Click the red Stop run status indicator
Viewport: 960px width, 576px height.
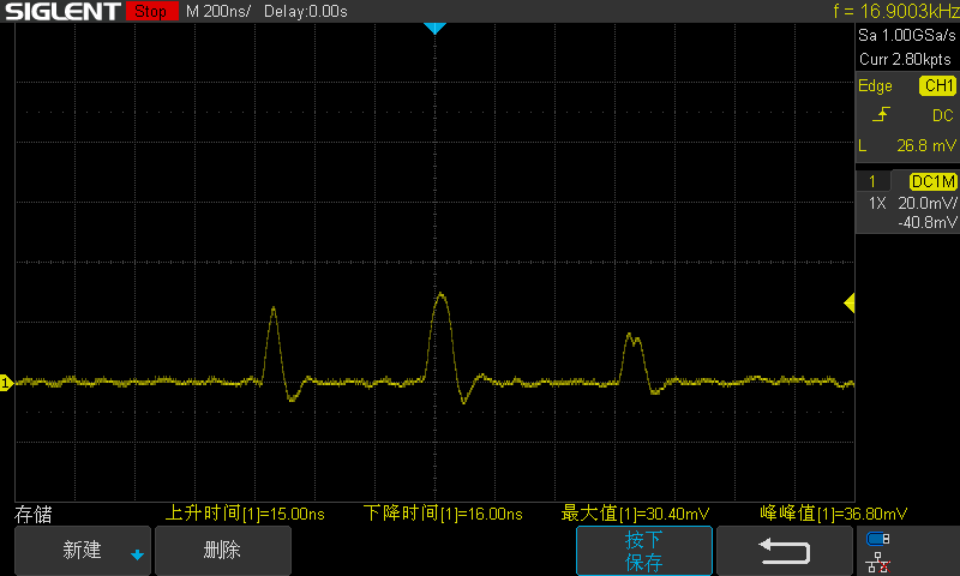pyautogui.click(x=151, y=11)
